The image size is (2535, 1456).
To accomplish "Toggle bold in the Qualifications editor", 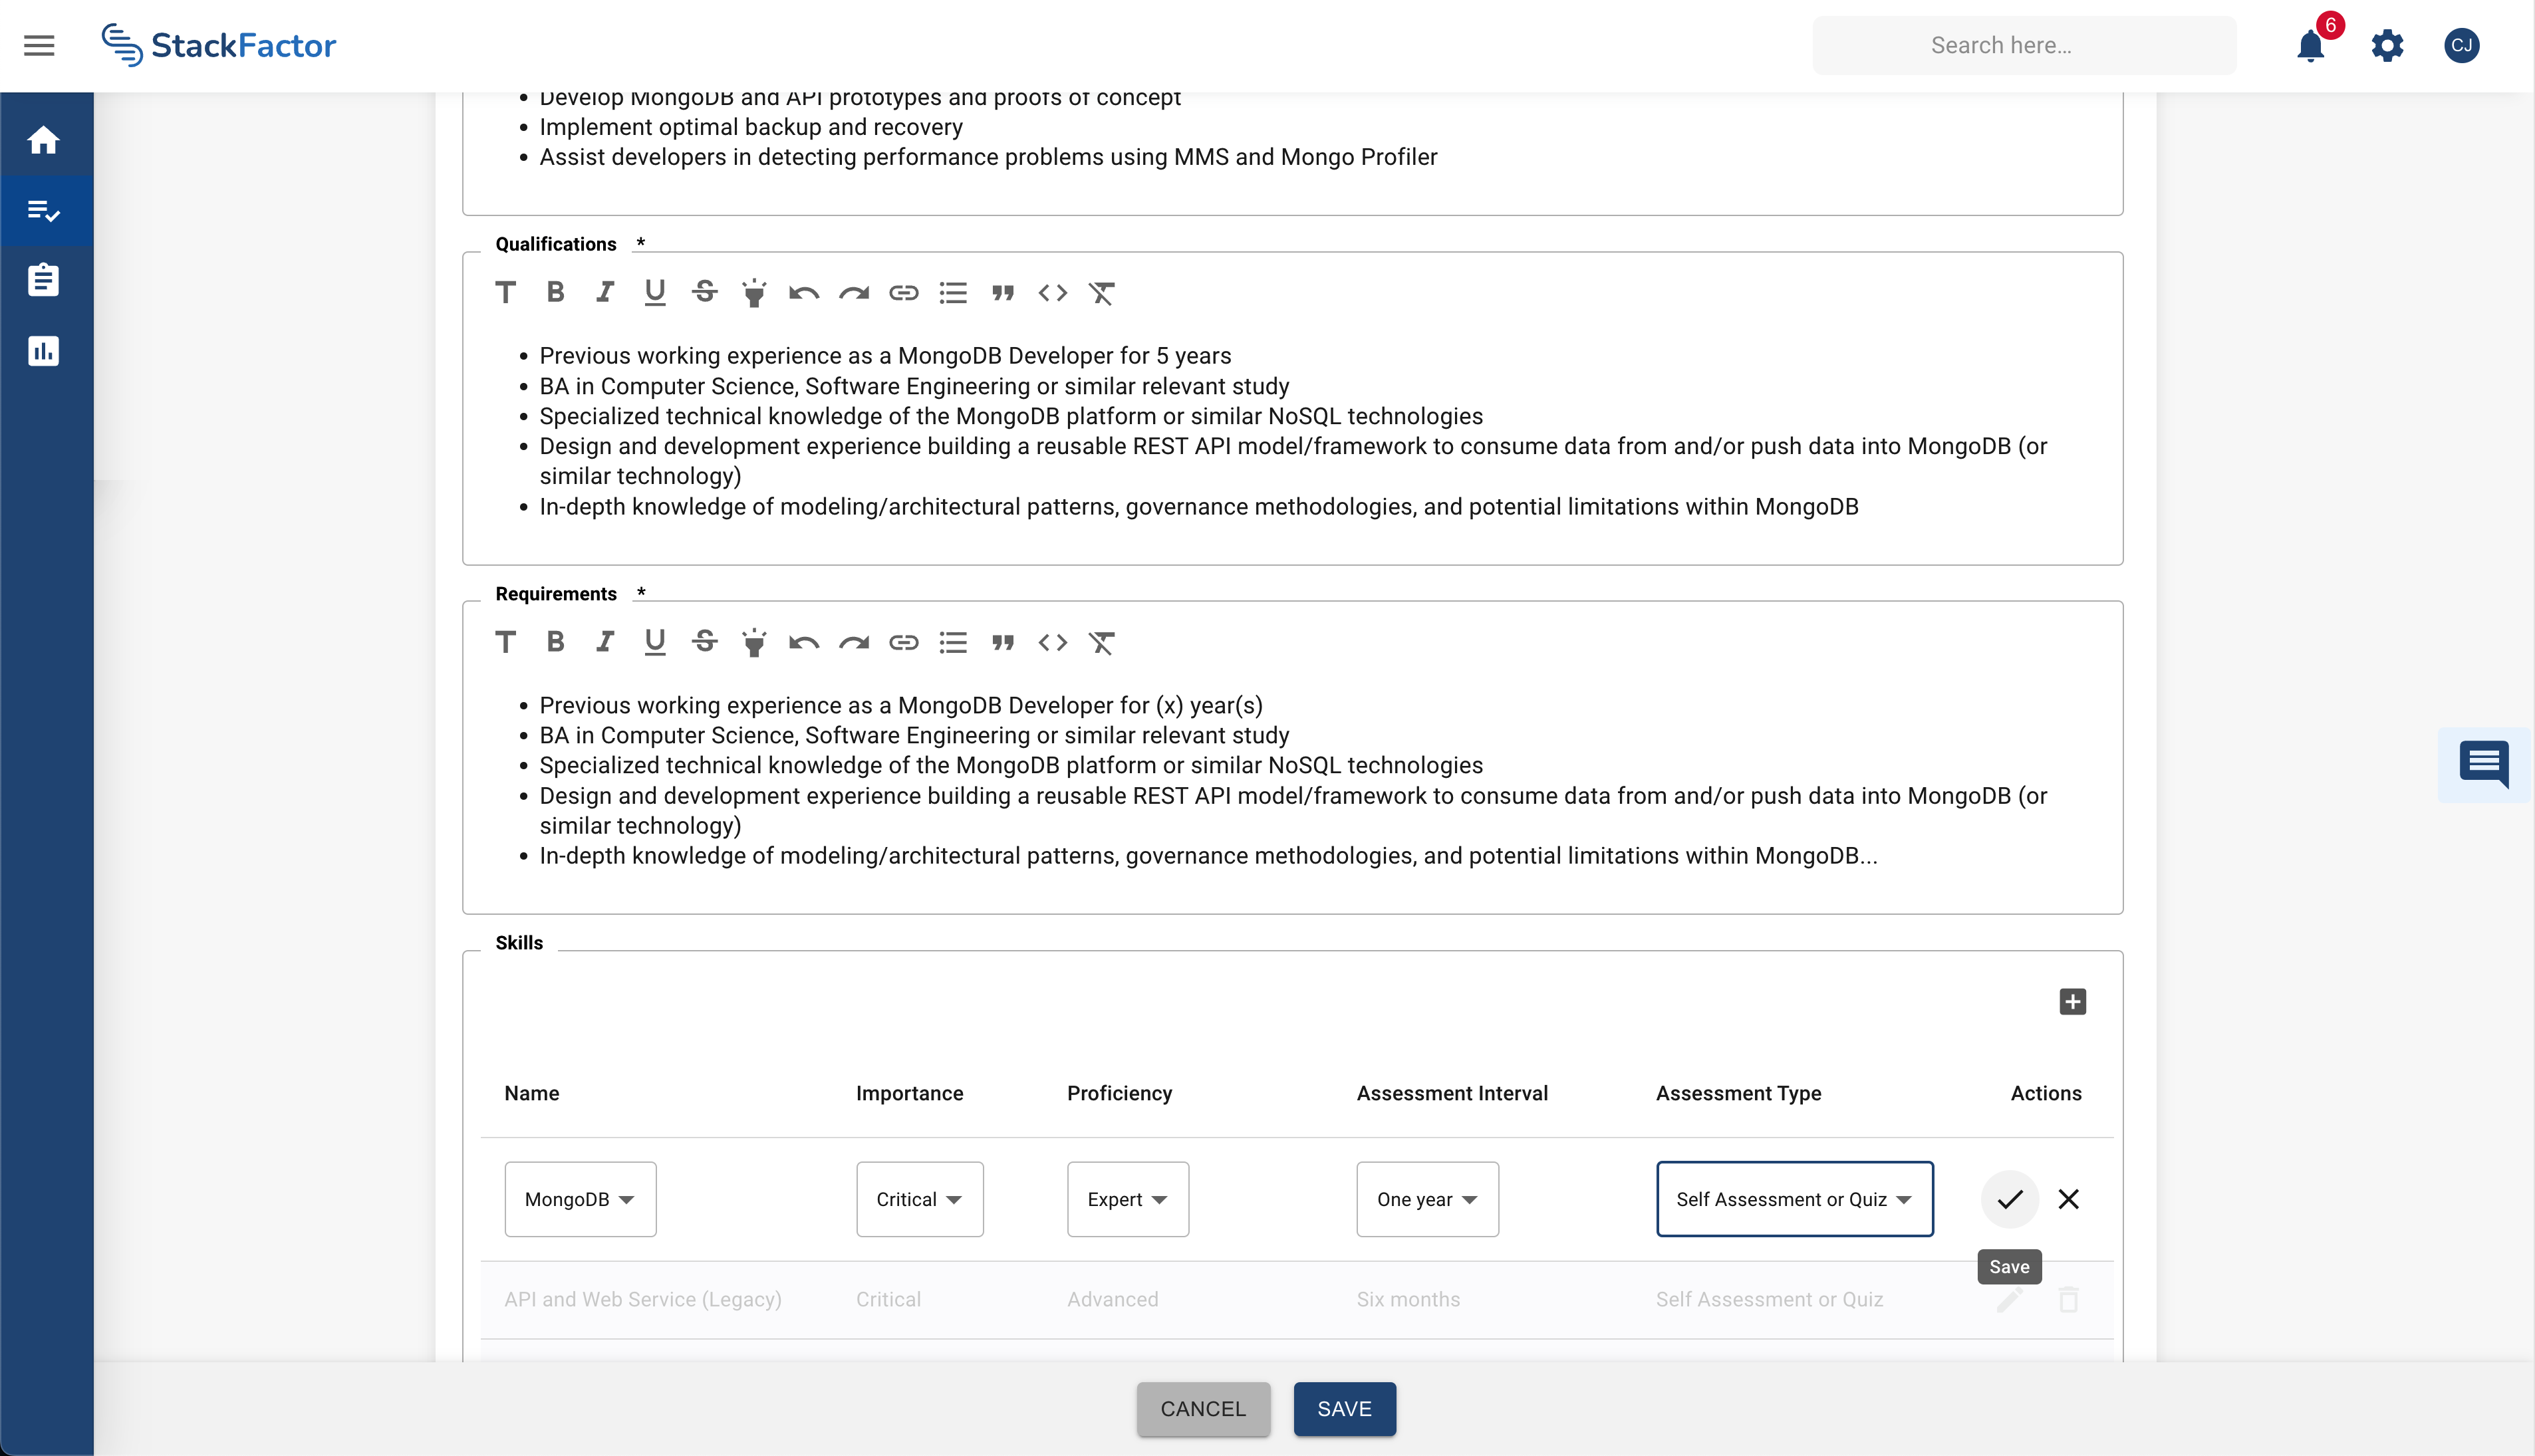I will click(555, 292).
